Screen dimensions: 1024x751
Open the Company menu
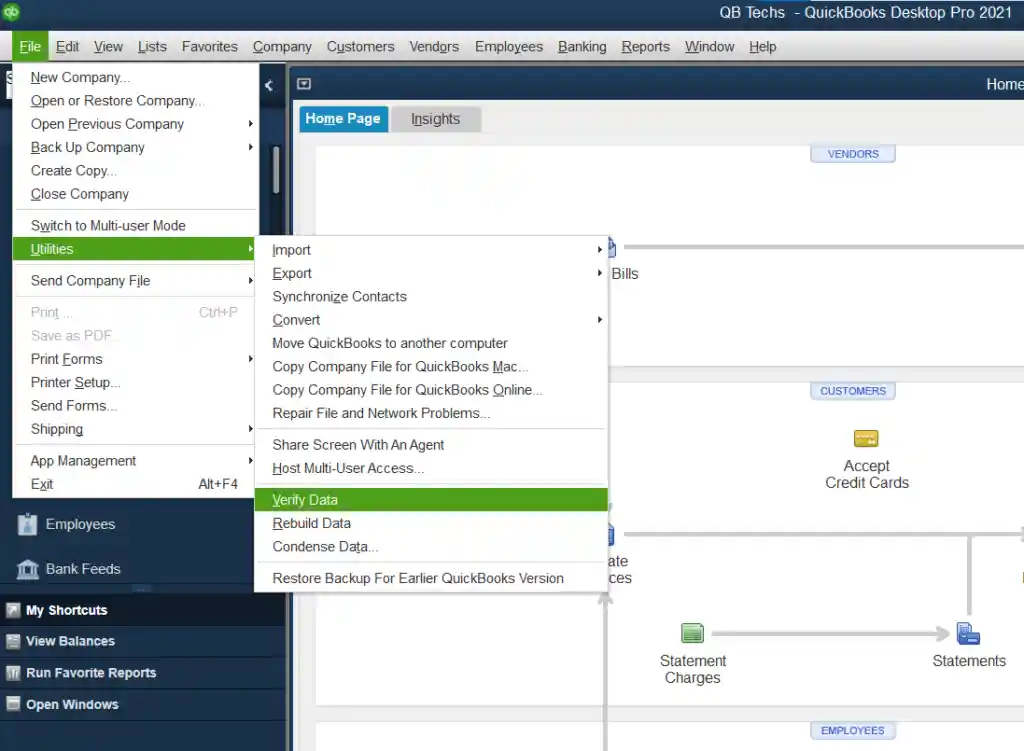282,46
